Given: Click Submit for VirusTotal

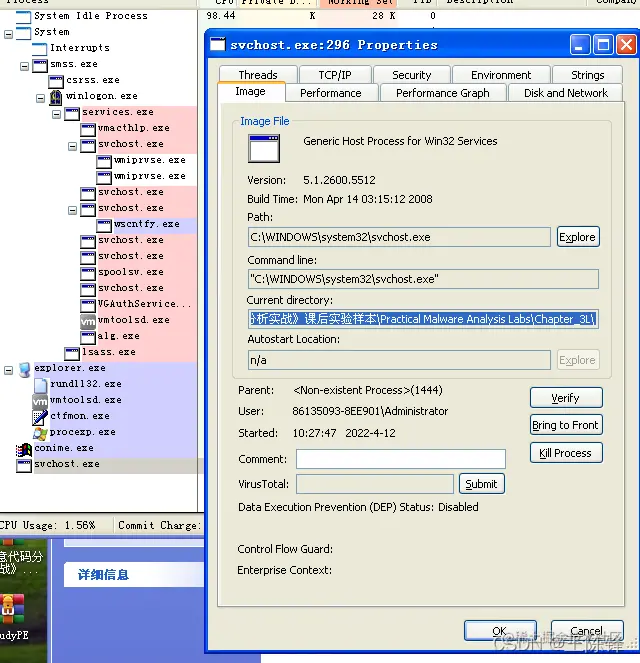Looking at the screenshot, I should [481, 484].
